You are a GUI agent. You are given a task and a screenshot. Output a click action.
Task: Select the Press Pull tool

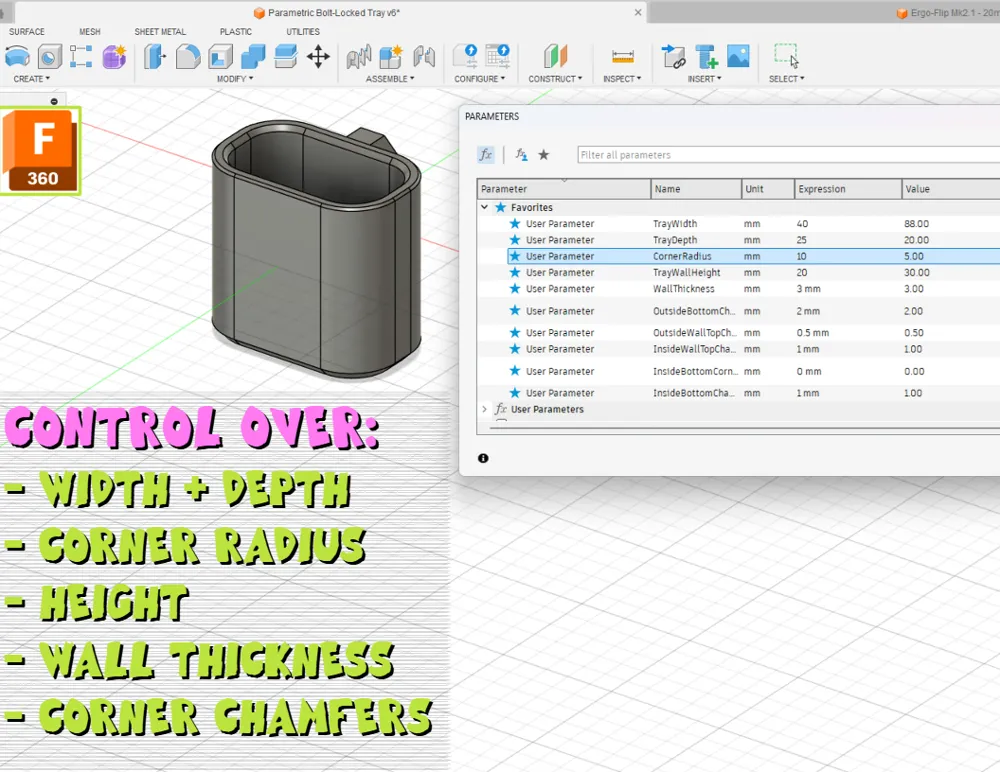coord(155,57)
